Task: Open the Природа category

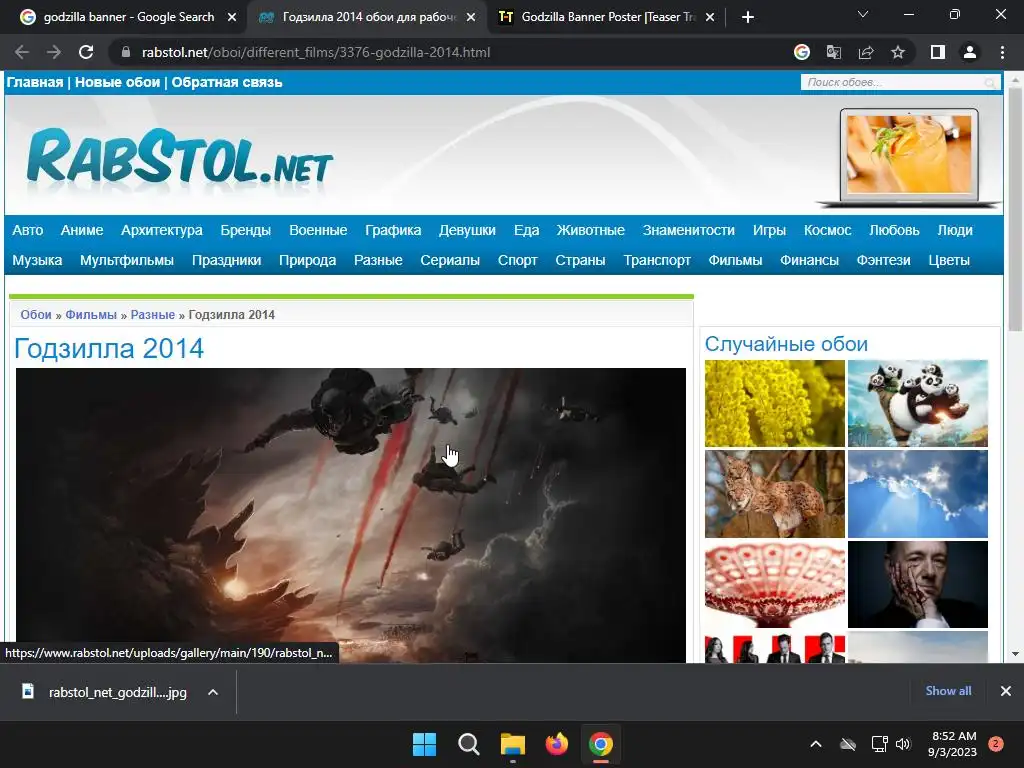Action: pos(308,261)
